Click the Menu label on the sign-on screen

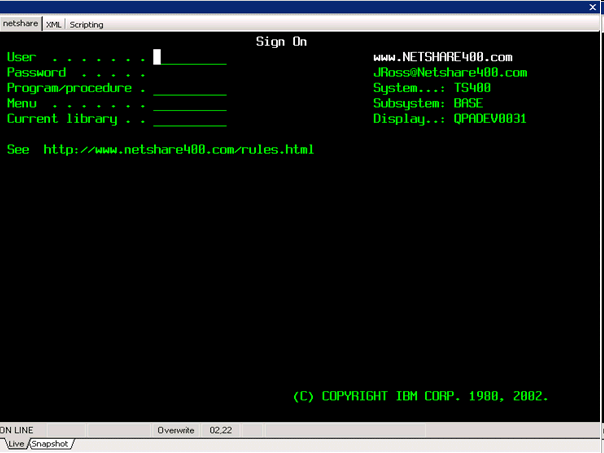22,104
